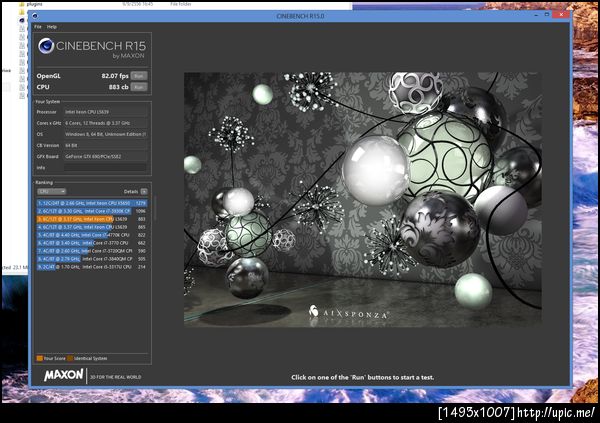Select ranking row 8 Core i7-3840QM score 505
The image size is (600, 423).
click(92, 259)
